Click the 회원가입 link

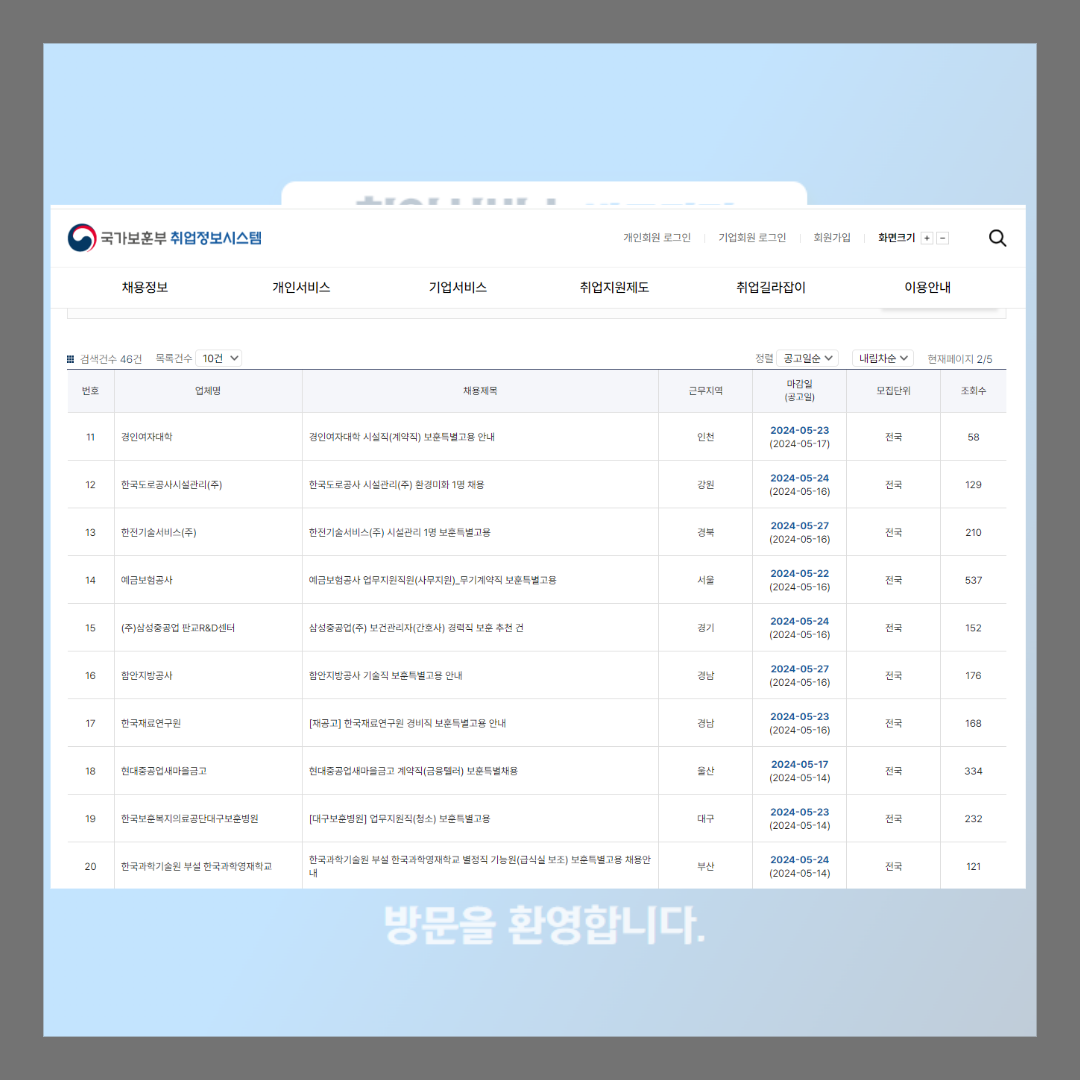[833, 238]
